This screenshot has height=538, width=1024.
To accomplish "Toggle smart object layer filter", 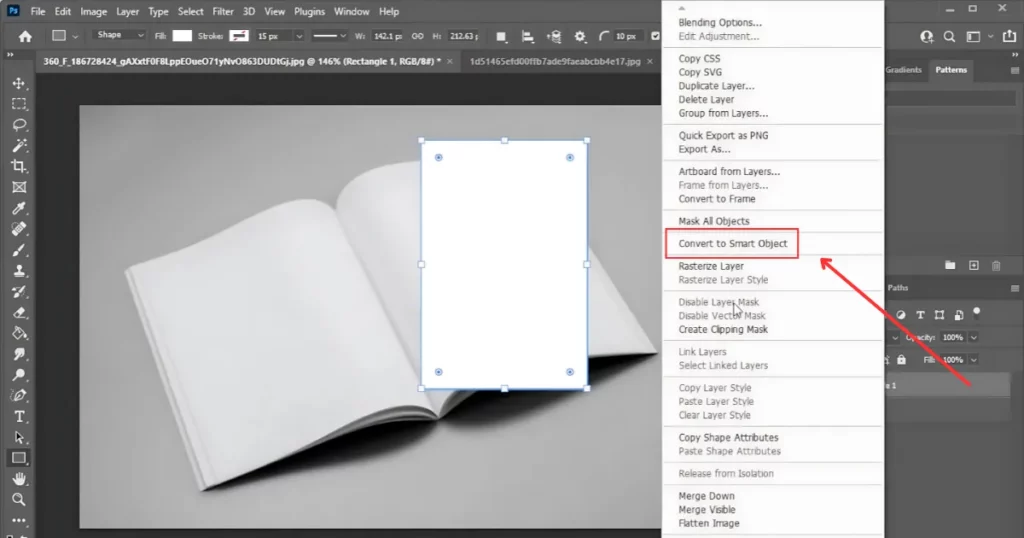I will (x=959, y=315).
